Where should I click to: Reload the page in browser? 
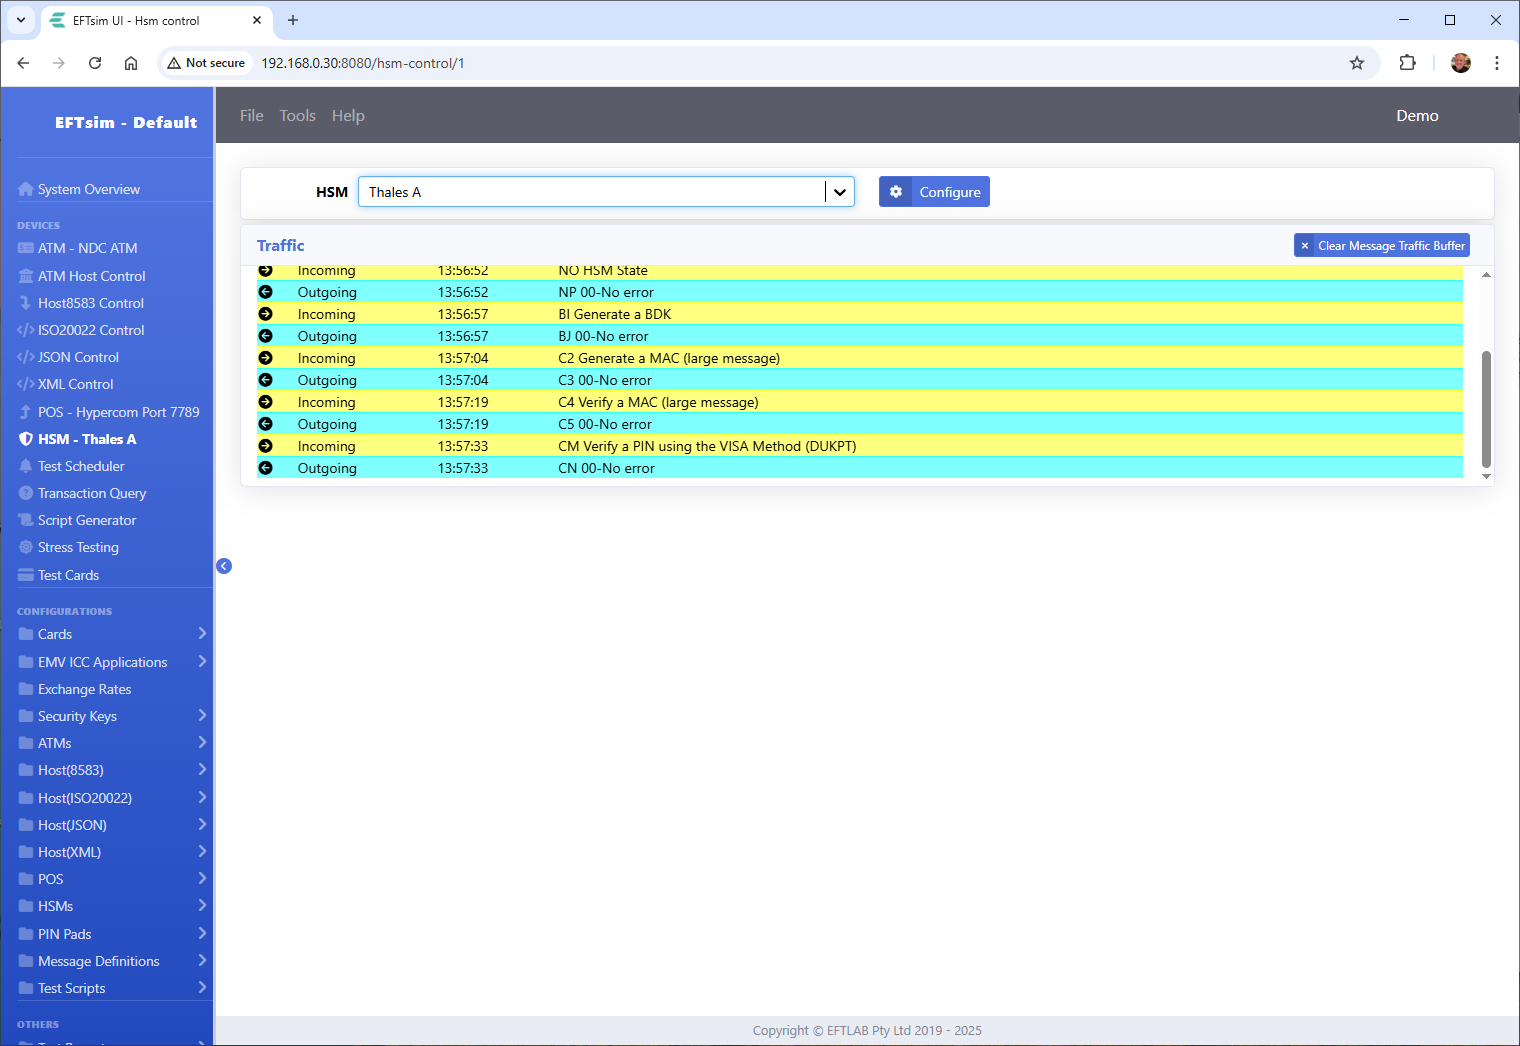pyautogui.click(x=95, y=63)
